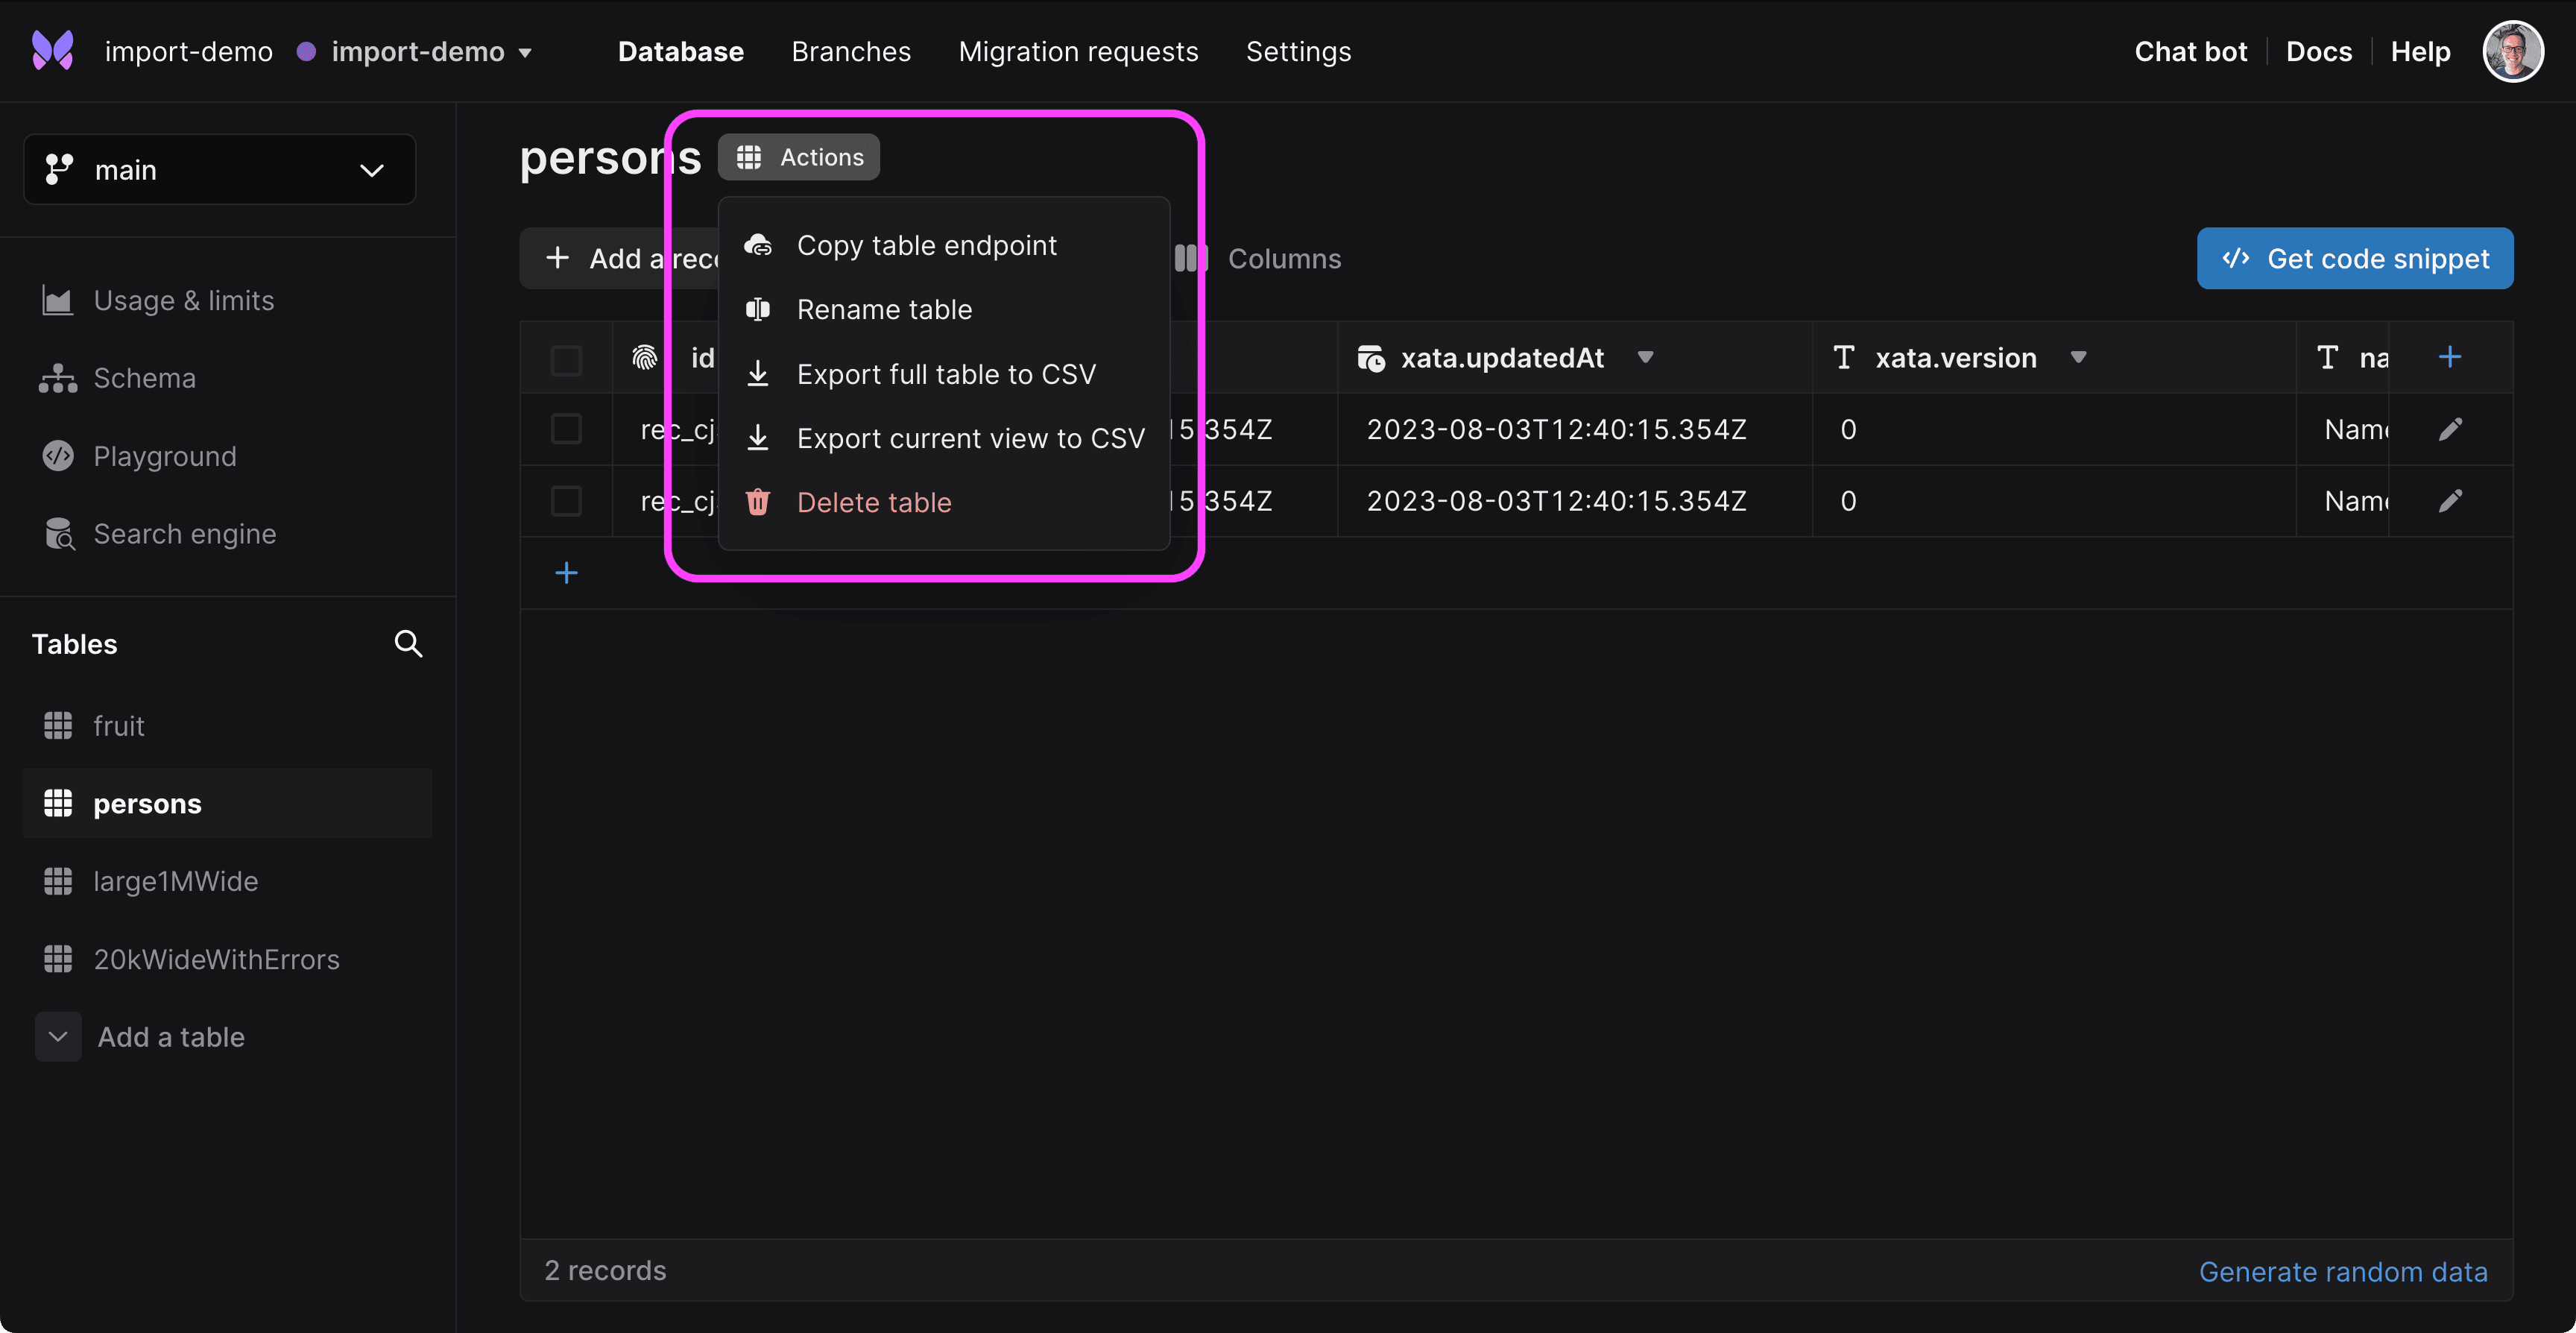Open the Search engine sidebar panel
Screen dimensions: 2576x1333
pos(184,533)
